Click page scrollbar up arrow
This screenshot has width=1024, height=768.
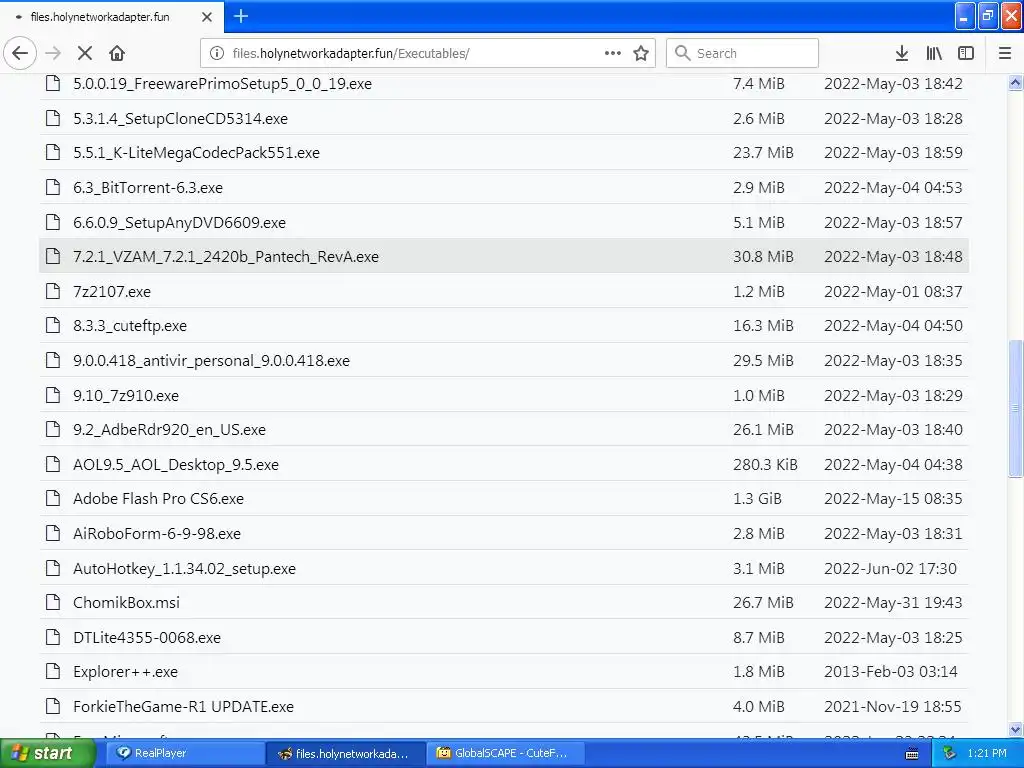1016,82
